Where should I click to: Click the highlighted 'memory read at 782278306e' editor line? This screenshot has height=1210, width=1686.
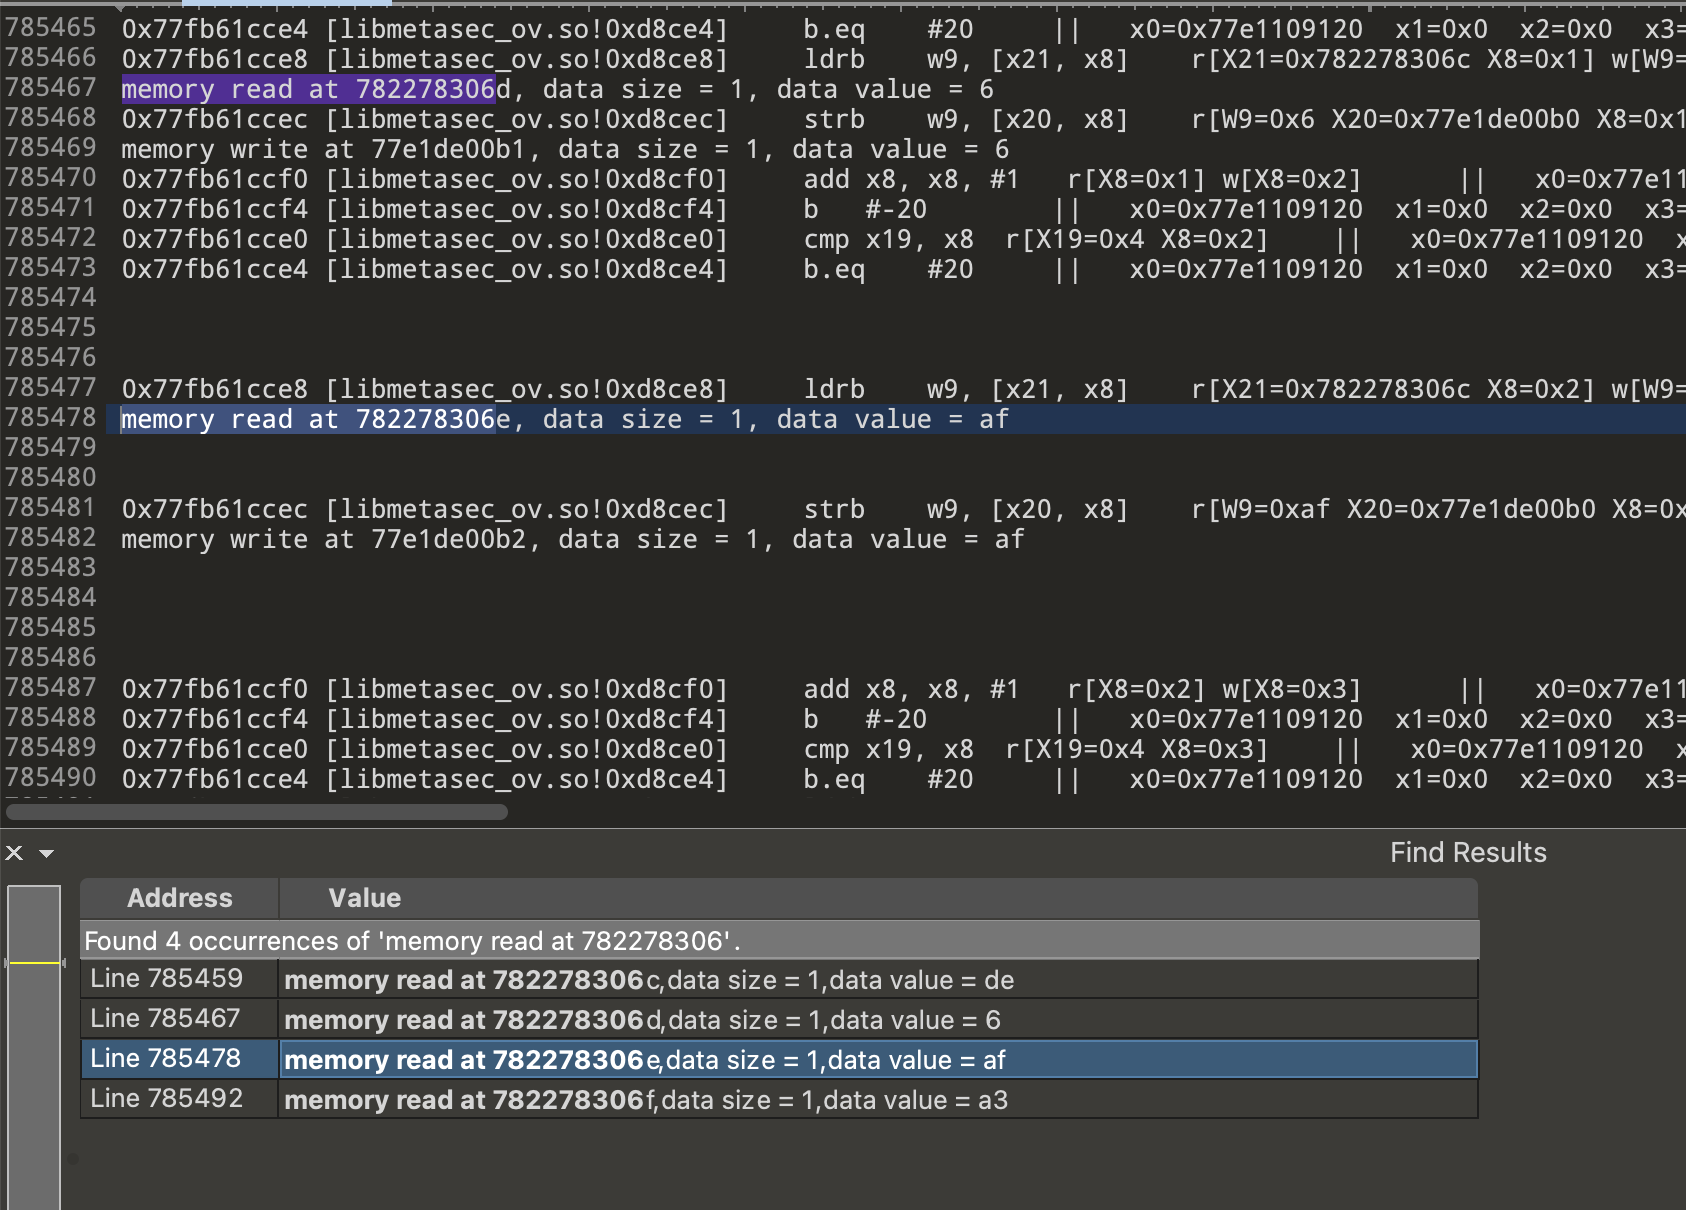564,420
